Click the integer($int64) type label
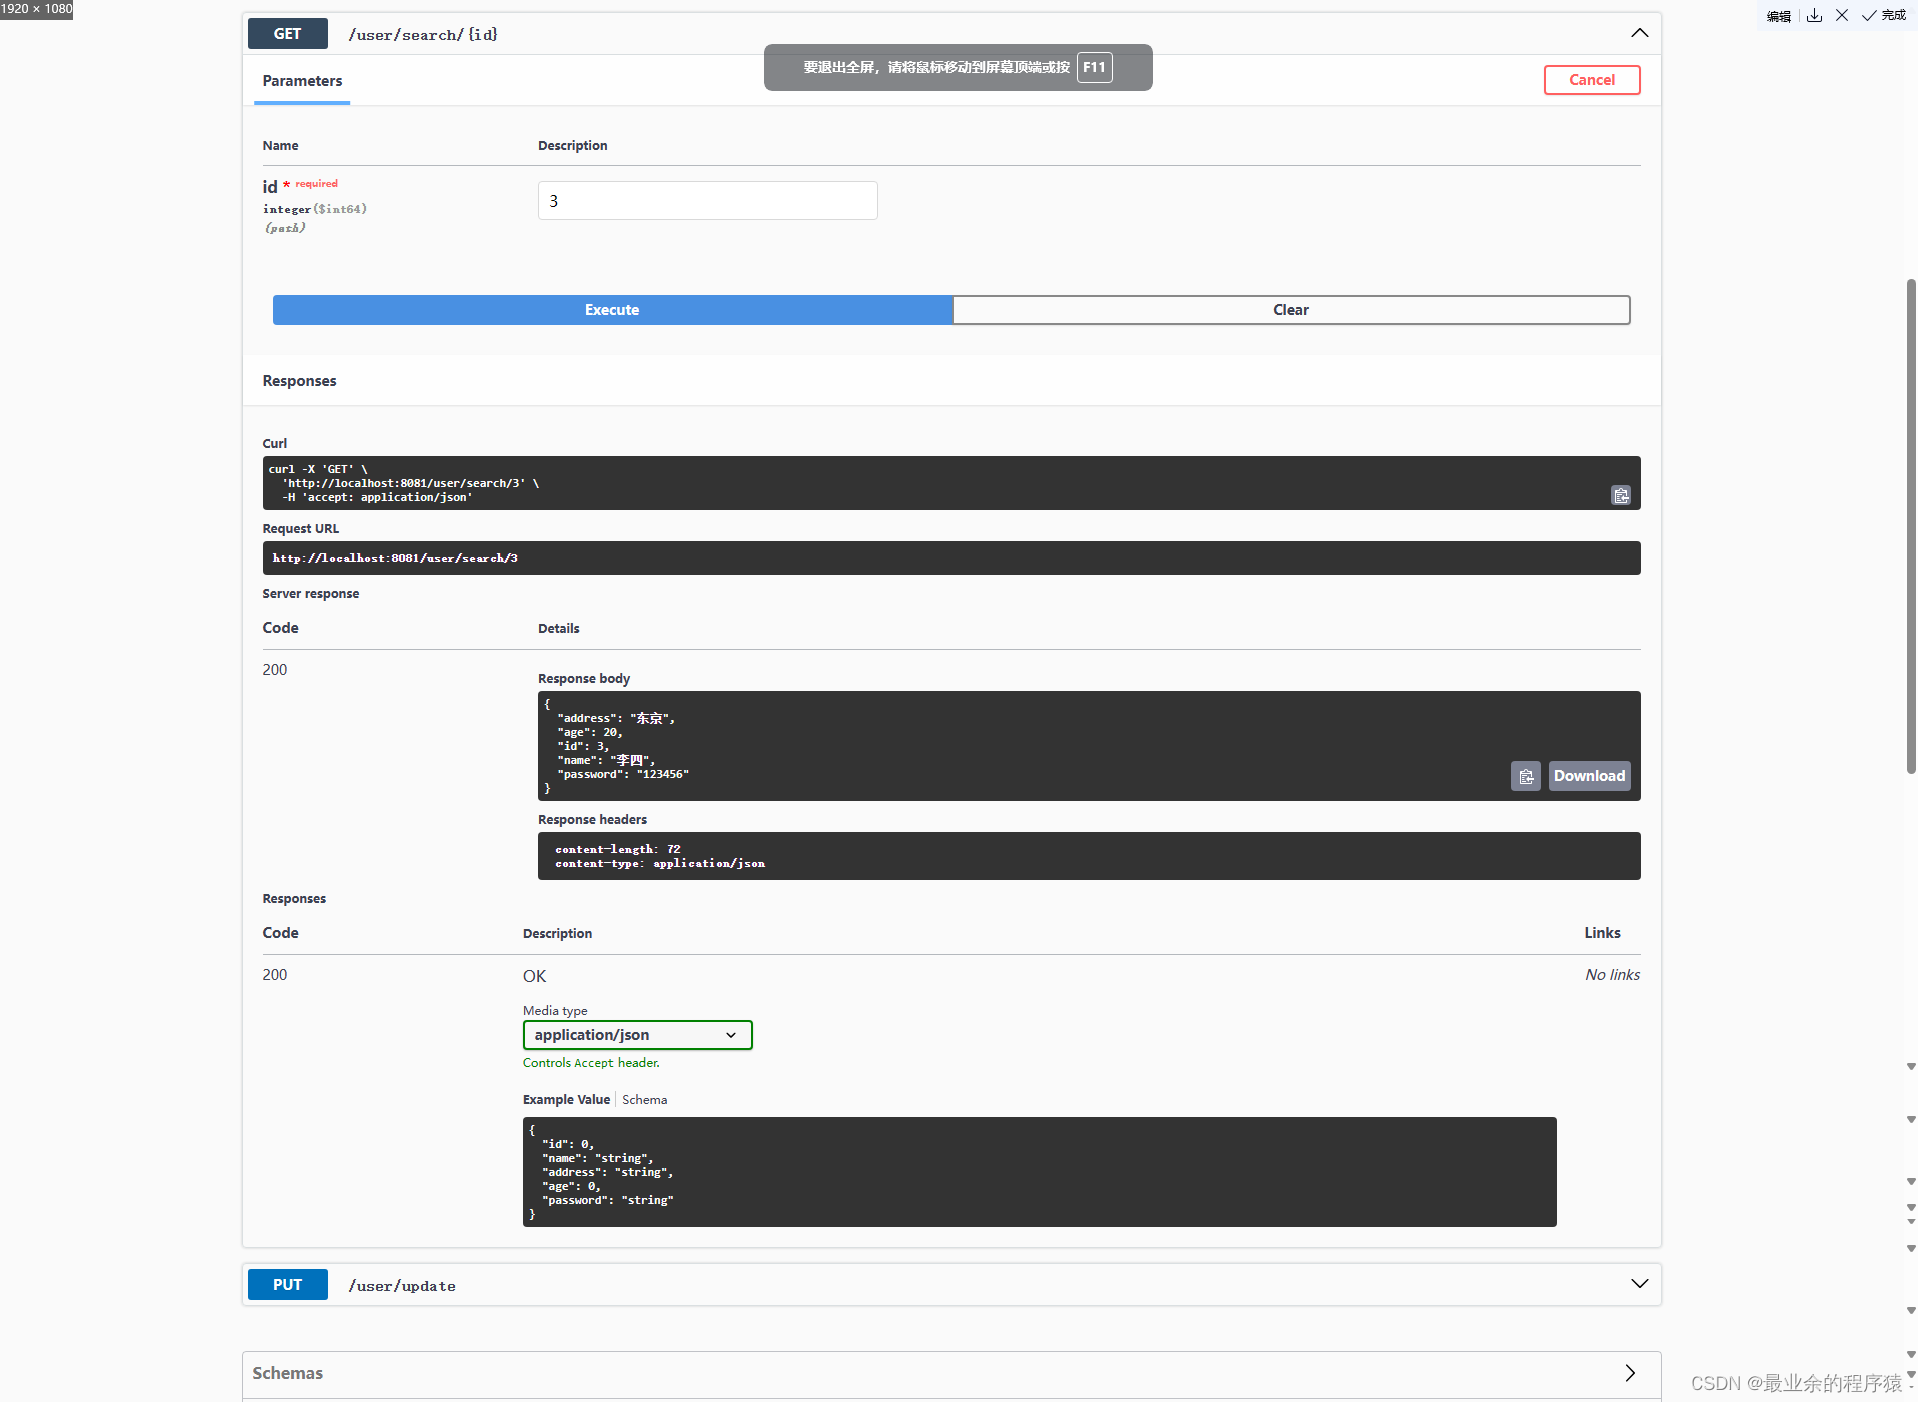 (x=315, y=209)
